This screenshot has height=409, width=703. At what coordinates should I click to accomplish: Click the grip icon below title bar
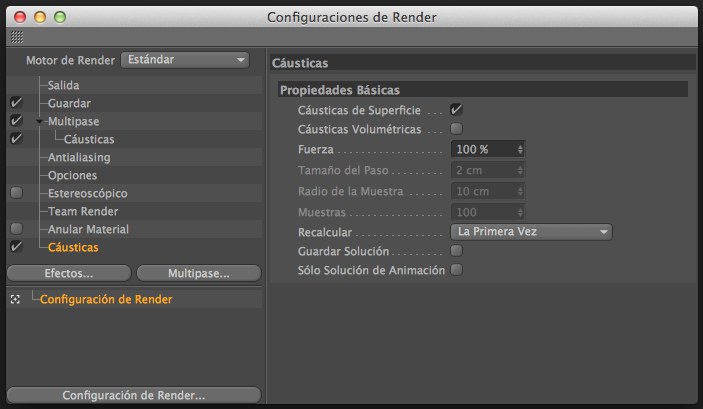tap(16, 35)
